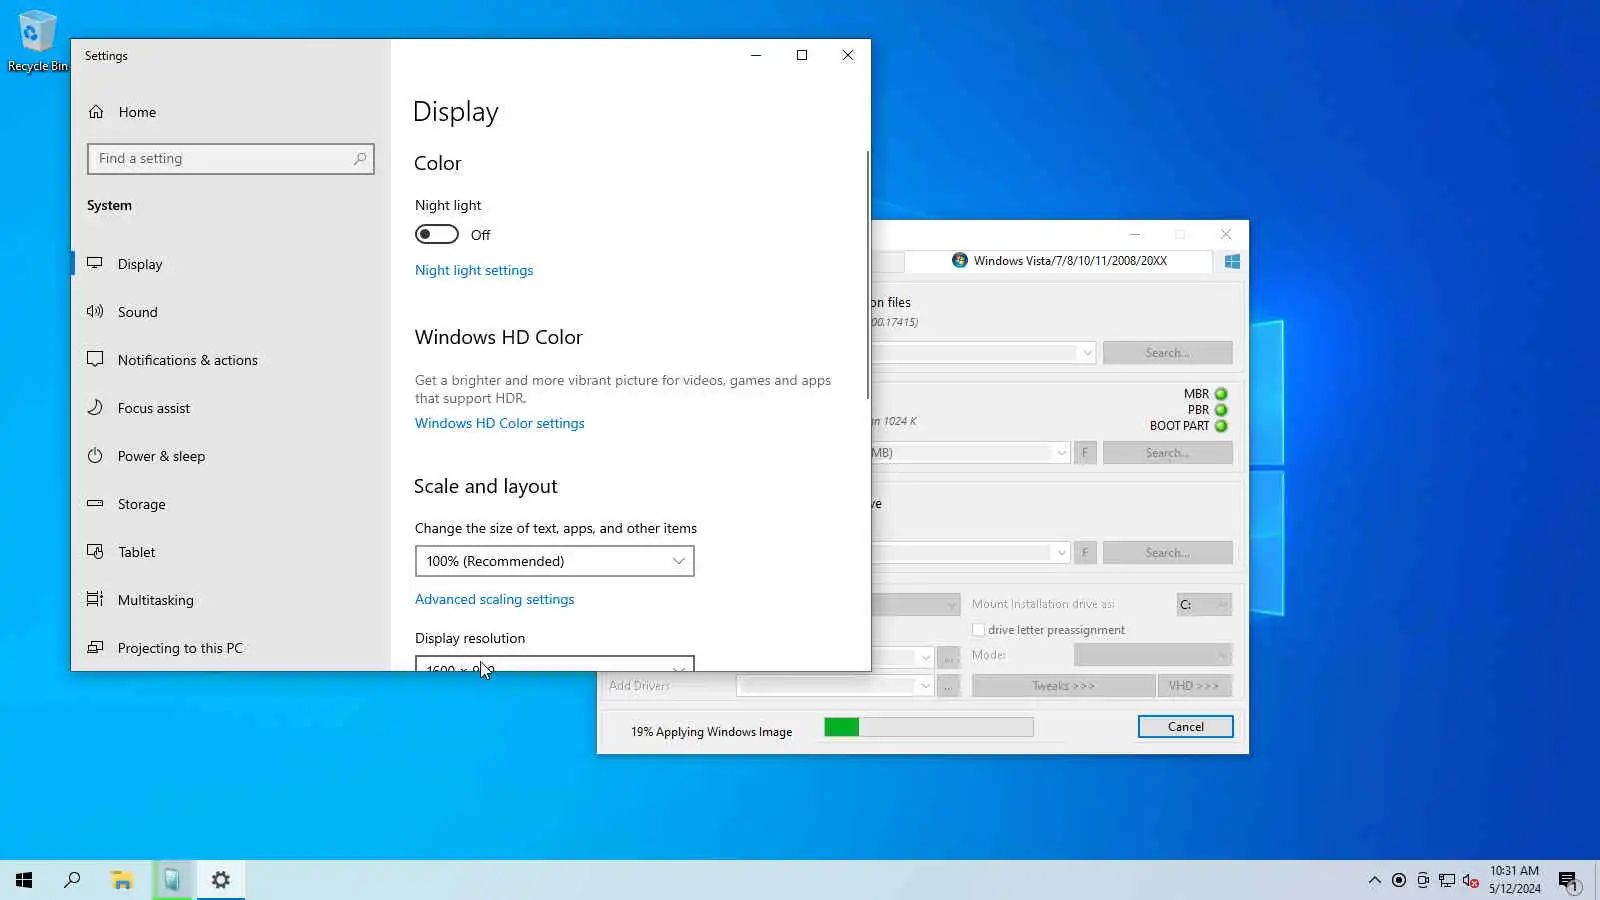Viewport: 1600px width, 900px height.
Task: Open Projecting to this PC settings
Action: click(230, 648)
